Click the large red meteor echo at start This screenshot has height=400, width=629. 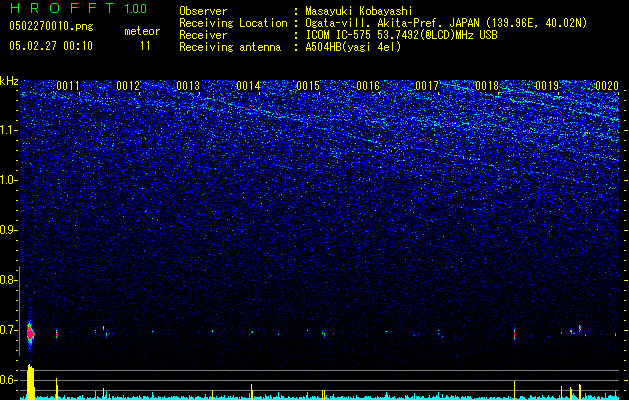tap(30, 333)
